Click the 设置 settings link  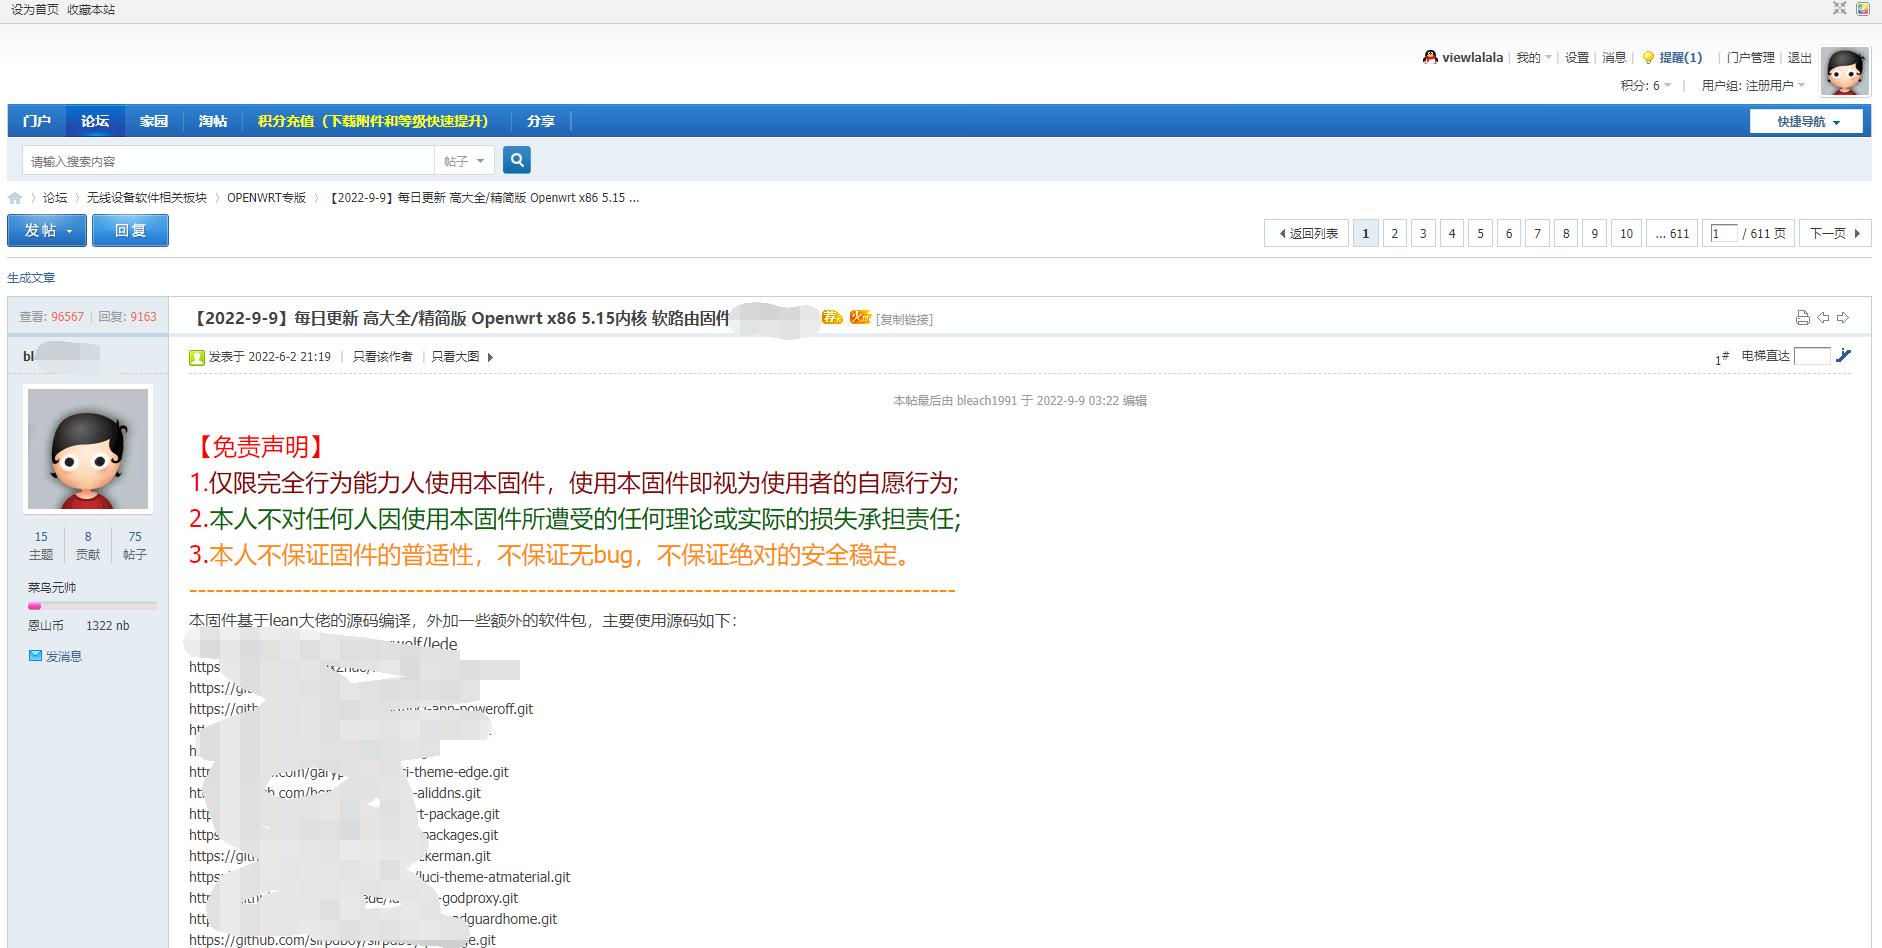click(1577, 58)
